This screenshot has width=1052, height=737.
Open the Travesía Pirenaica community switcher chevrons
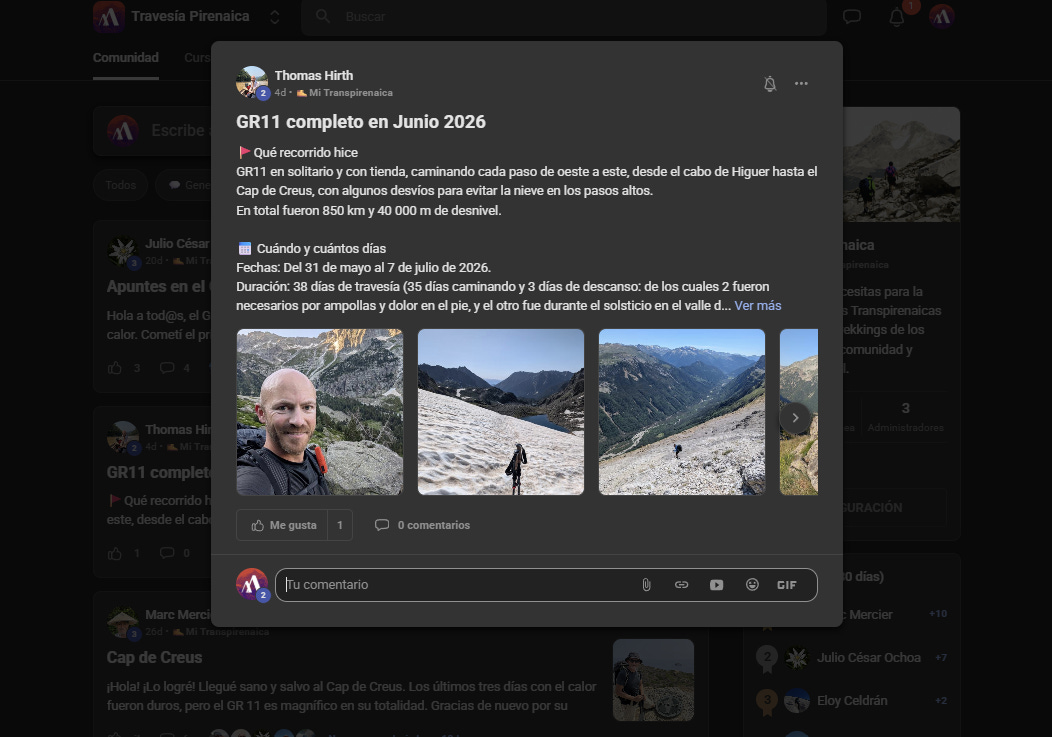(274, 17)
